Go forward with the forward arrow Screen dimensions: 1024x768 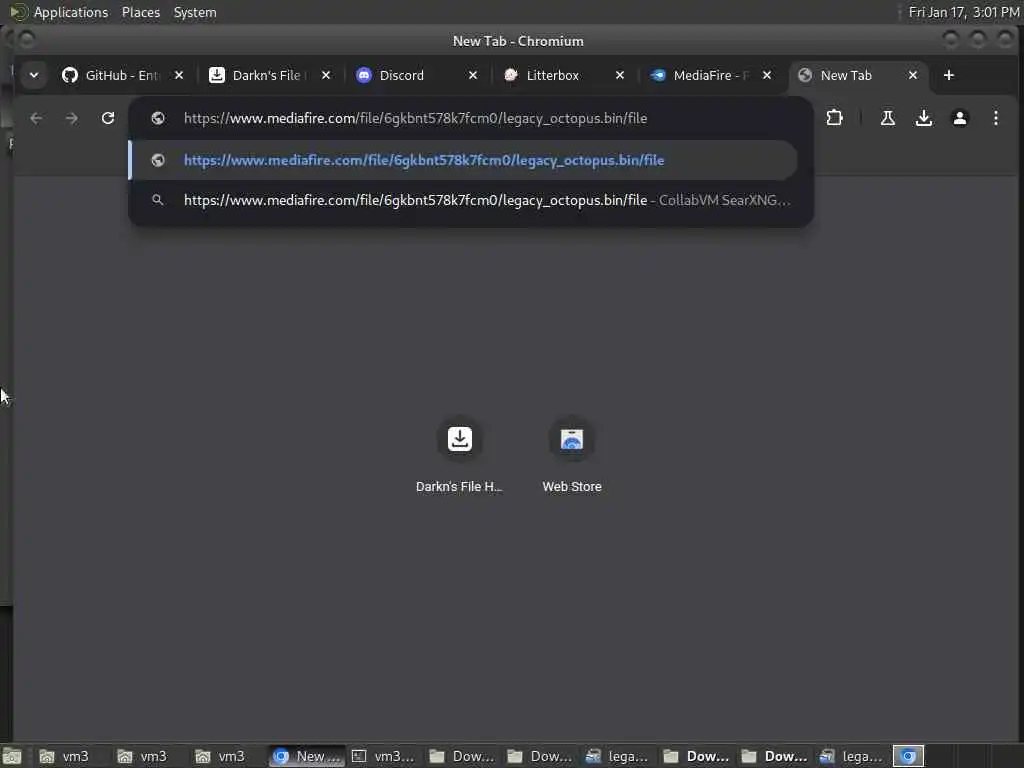click(72, 118)
